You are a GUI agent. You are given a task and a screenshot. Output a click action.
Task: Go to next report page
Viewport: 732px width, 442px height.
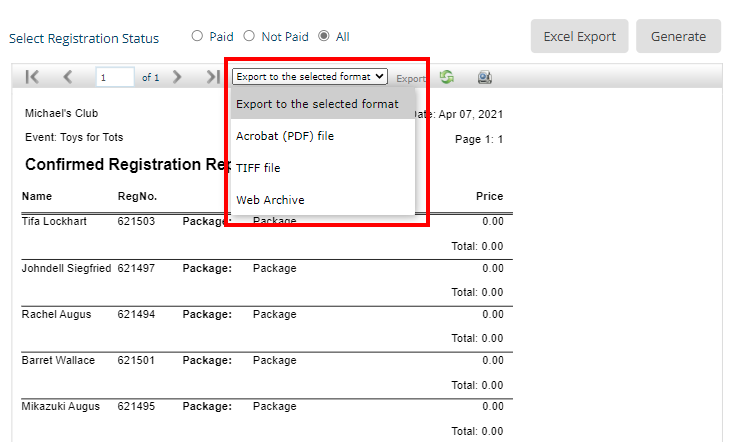click(x=177, y=77)
